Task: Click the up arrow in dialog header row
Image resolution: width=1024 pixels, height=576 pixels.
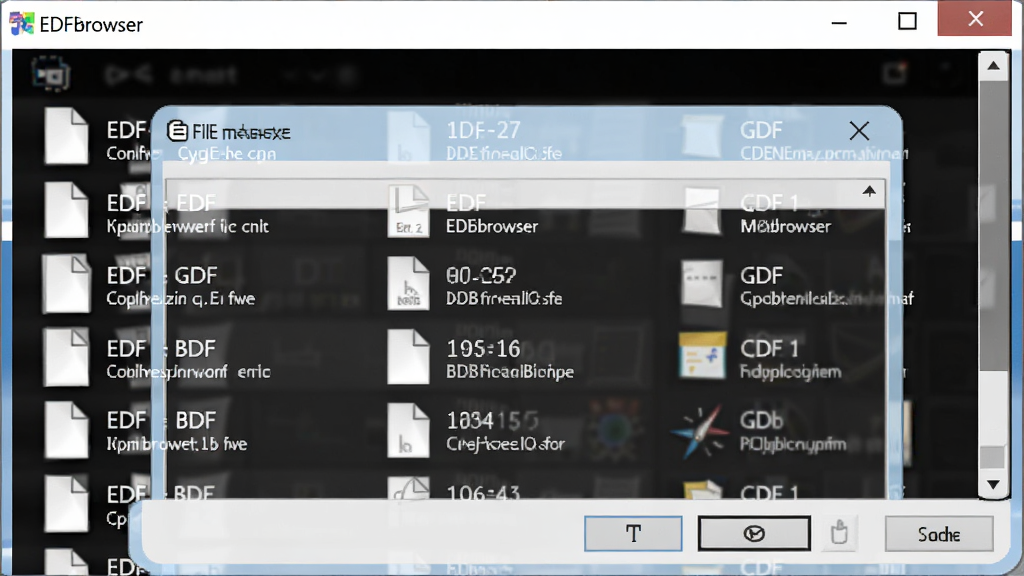Action: pyautogui.click(x=869, y=191)
